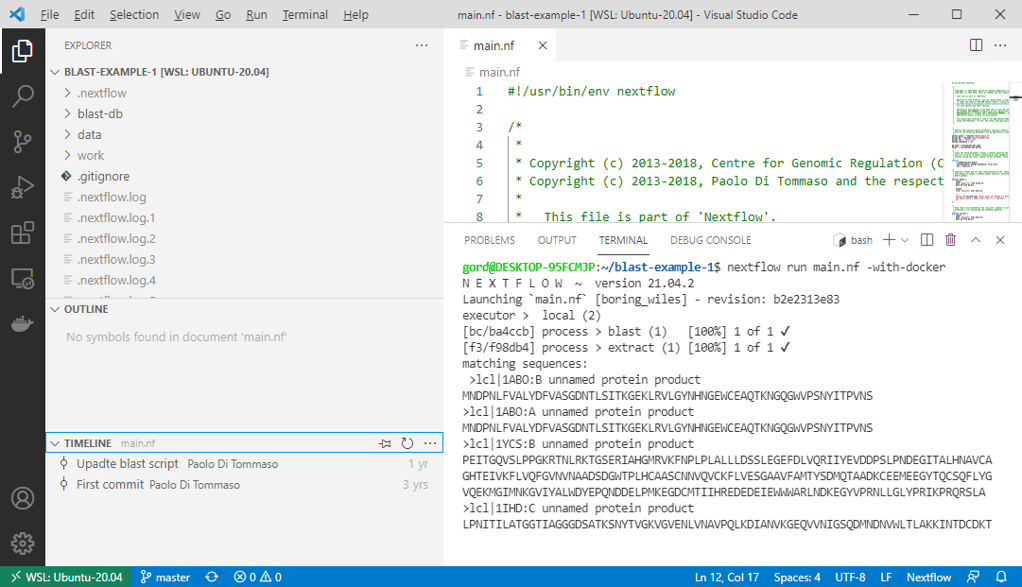Pin the Timeline view
1022x587 pixels.
(x=385, y=443)
